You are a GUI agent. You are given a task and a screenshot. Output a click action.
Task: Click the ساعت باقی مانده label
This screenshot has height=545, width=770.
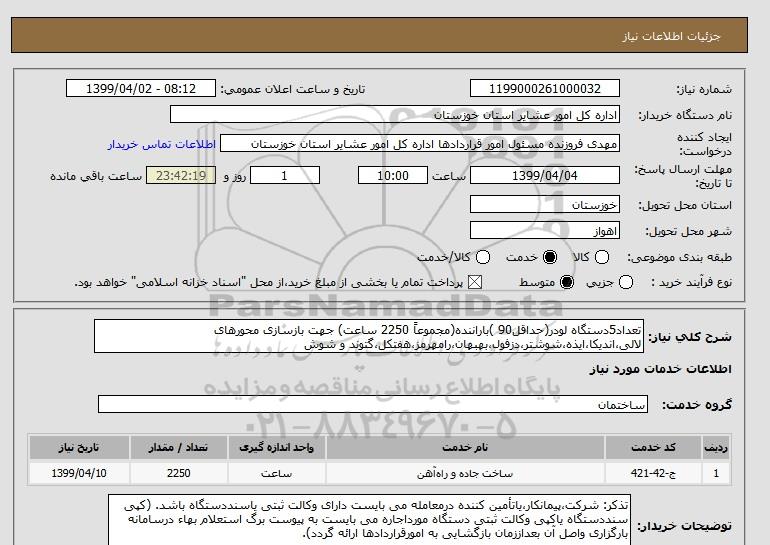(96, 176)
